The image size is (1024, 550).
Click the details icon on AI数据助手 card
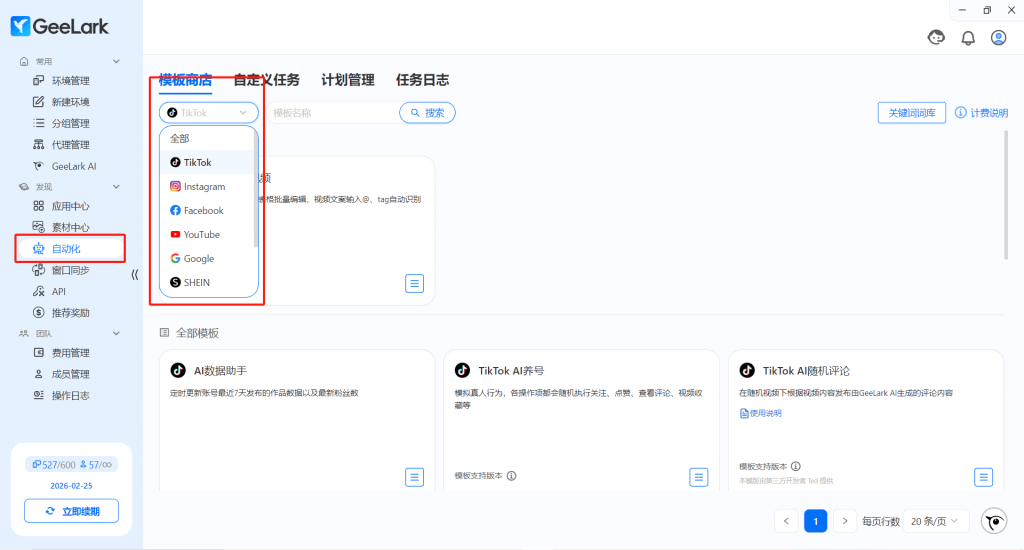point(414,477)
